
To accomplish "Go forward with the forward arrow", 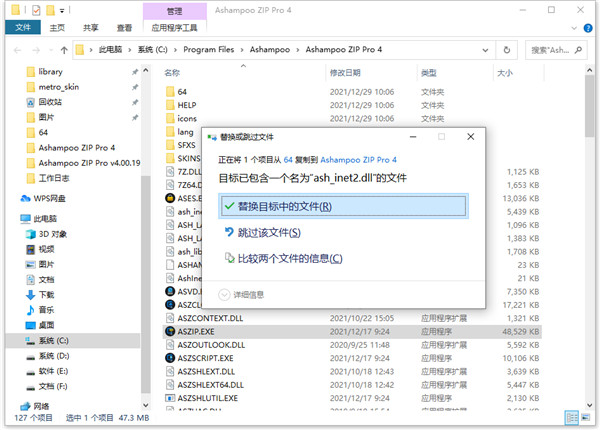I will coord(36,50).
